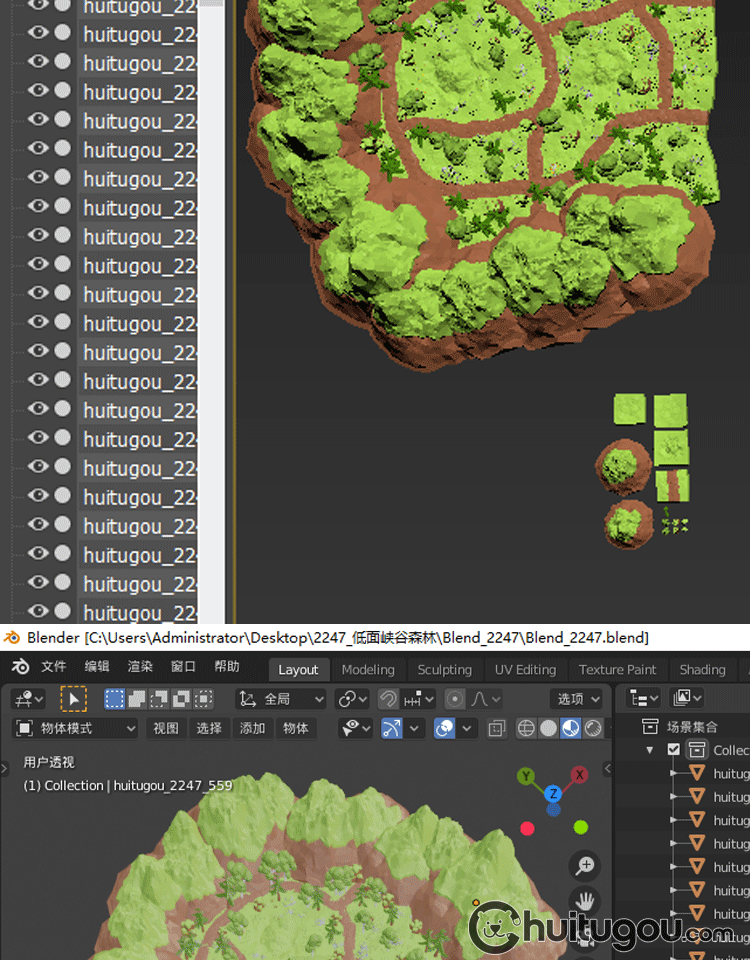Click the zoom magnifier viewport gizmo
Image resolution: width=750 pixels, height=960 pixels.
[x=585, y=865]
